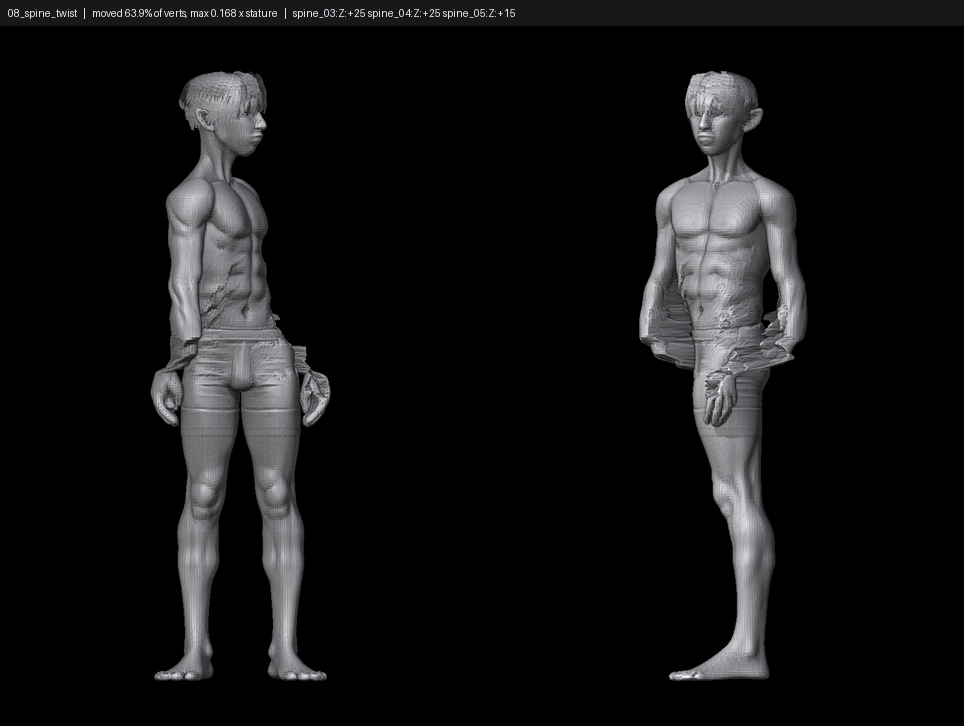Select the right figure with both feet overlapping

tap(722, 376)
